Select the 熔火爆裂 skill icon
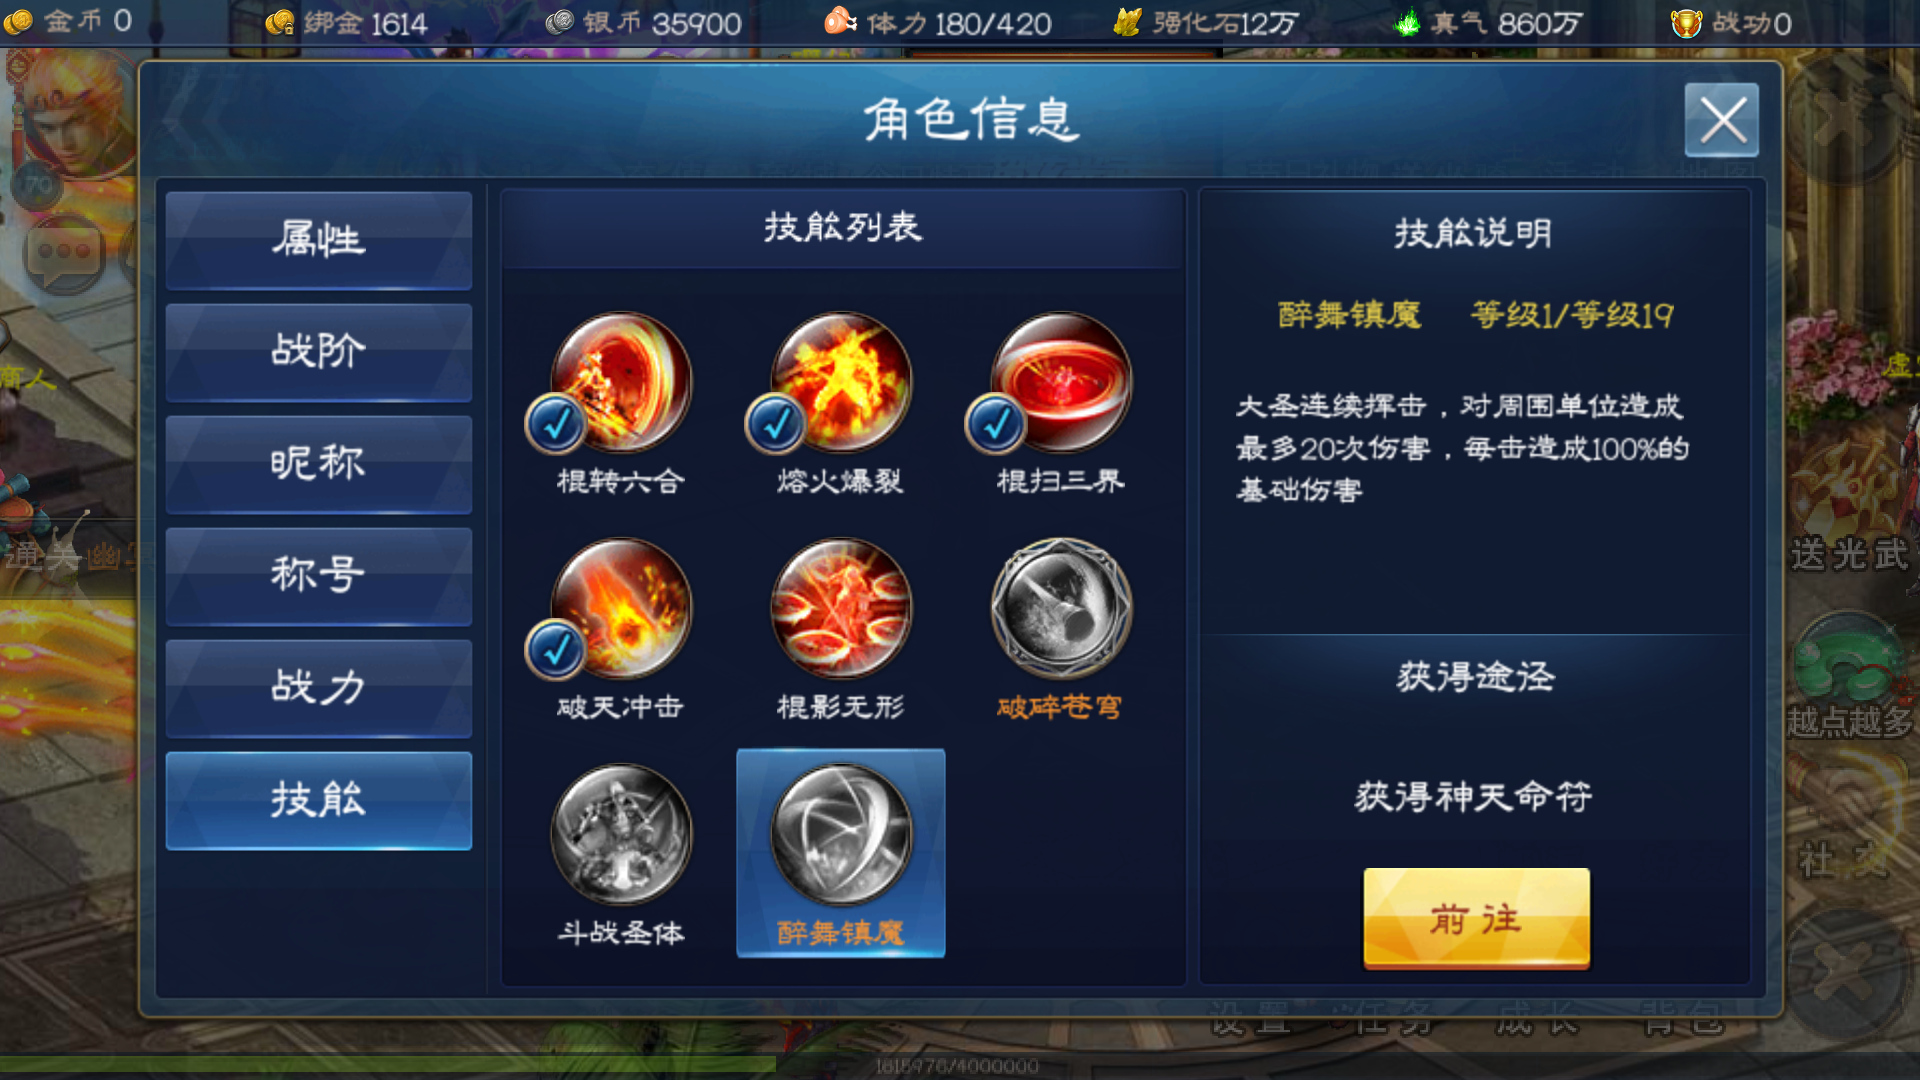 841,382
